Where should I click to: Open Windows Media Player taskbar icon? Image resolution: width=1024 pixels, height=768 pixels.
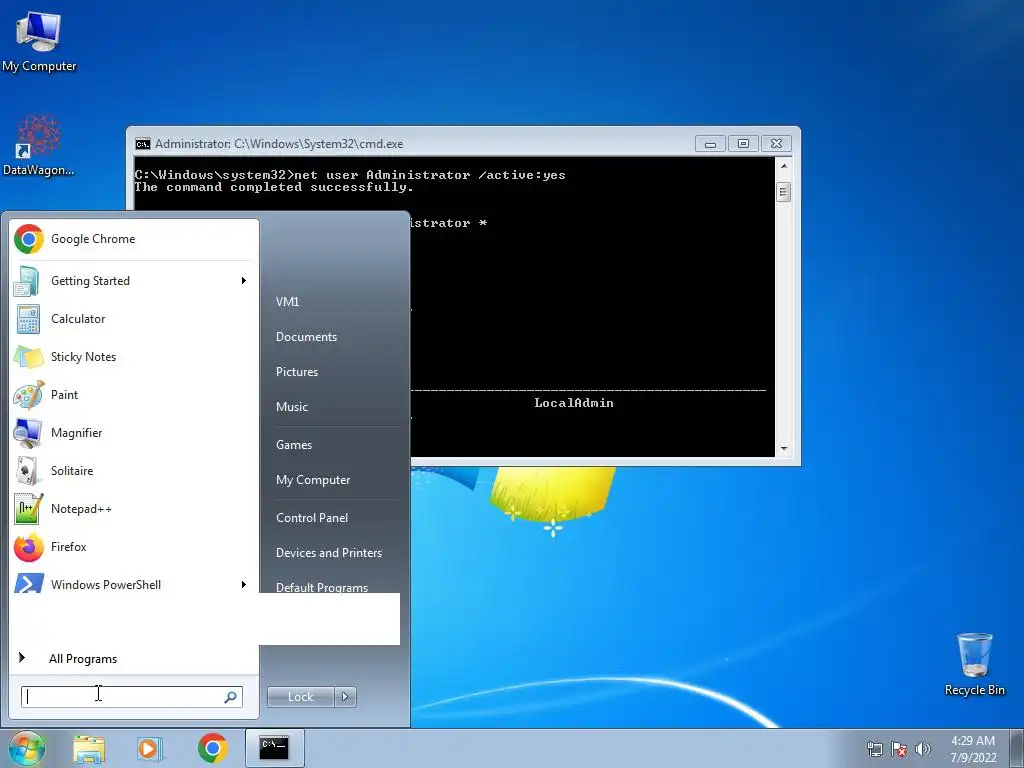(x=150, y=748)
